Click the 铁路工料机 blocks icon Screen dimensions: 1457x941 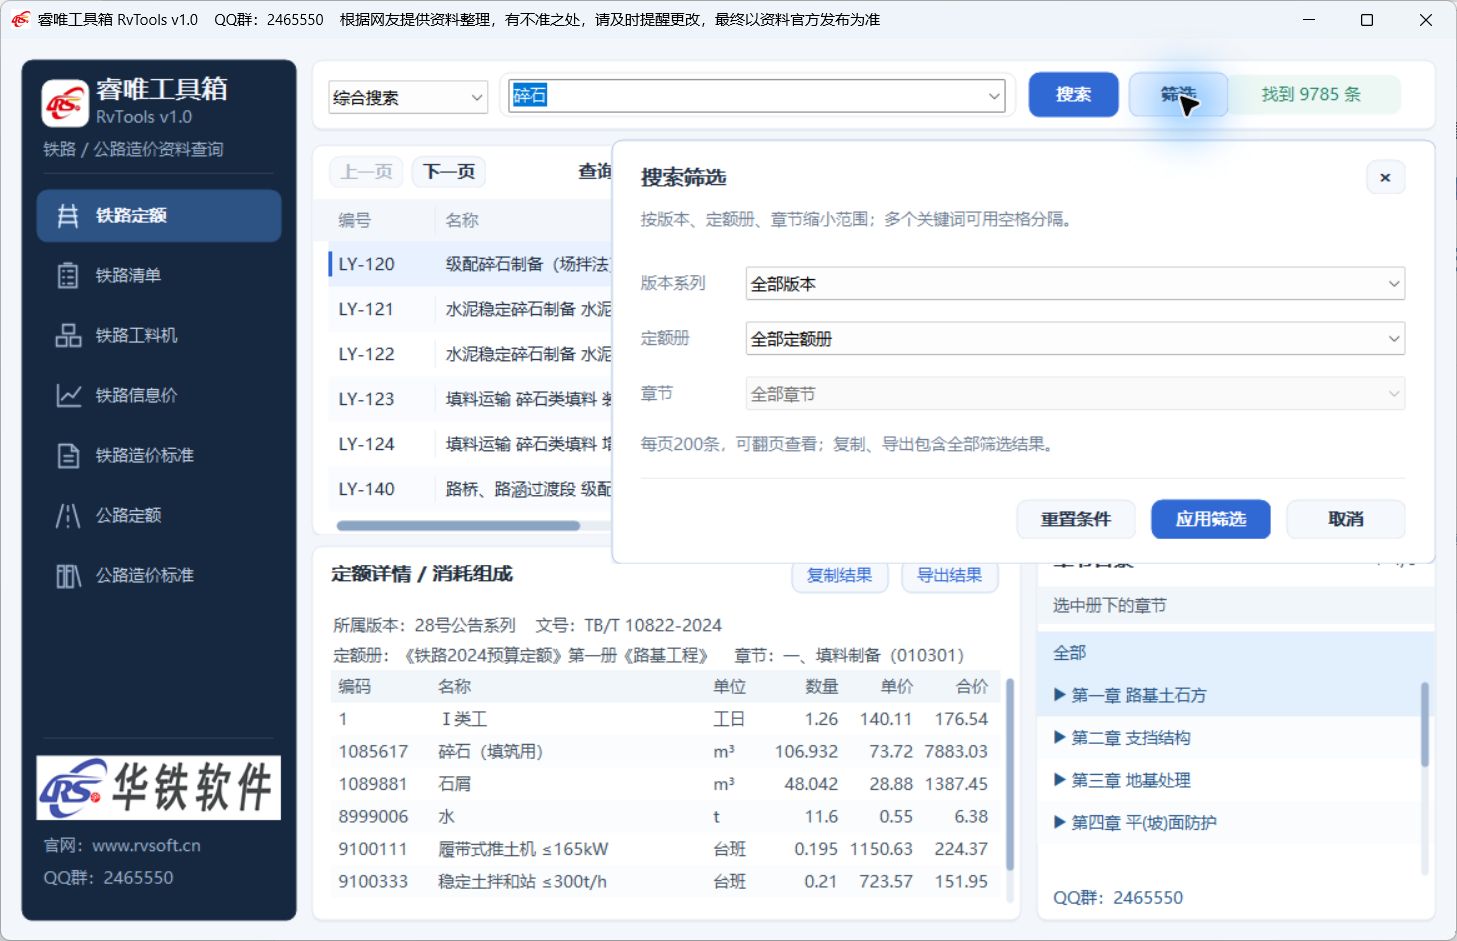tap(68, 336)
